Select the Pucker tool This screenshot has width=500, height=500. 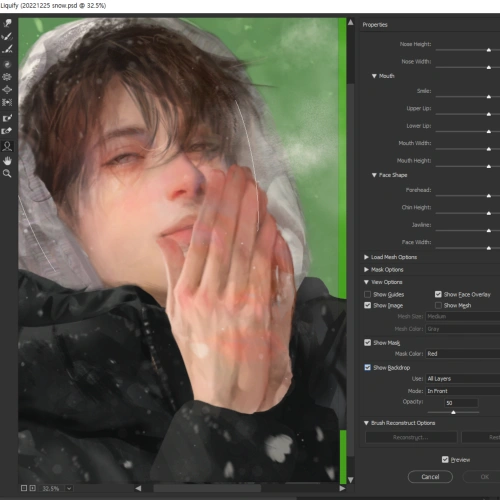click(x=7, y=77)
